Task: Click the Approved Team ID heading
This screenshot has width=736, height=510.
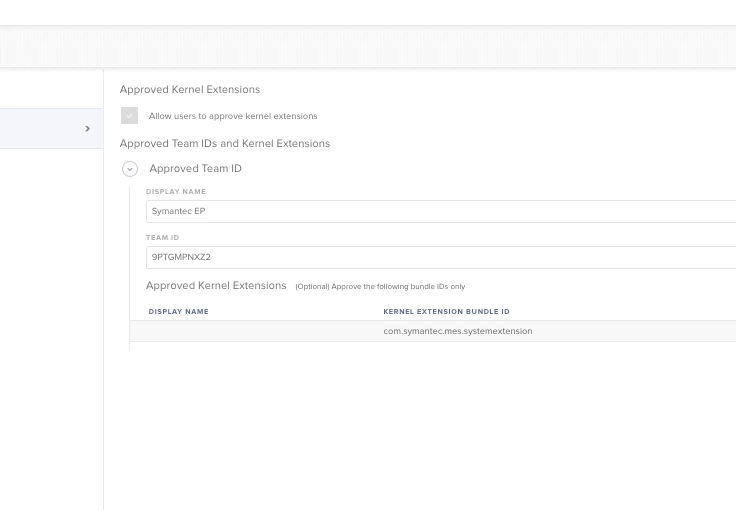Action: 195,168
